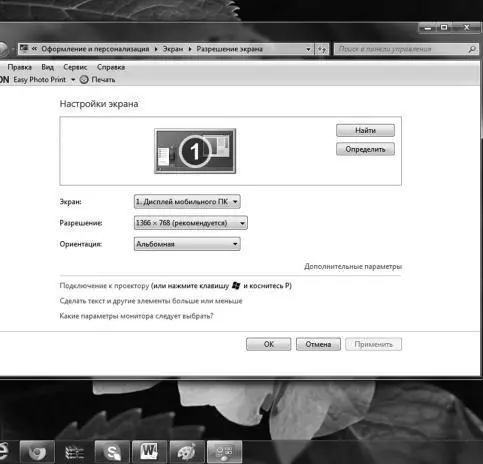Viewport: 483px width, 464px height.
Task: Switch to Microsoft Word in taskbar
Action: (x=150, y=452)
